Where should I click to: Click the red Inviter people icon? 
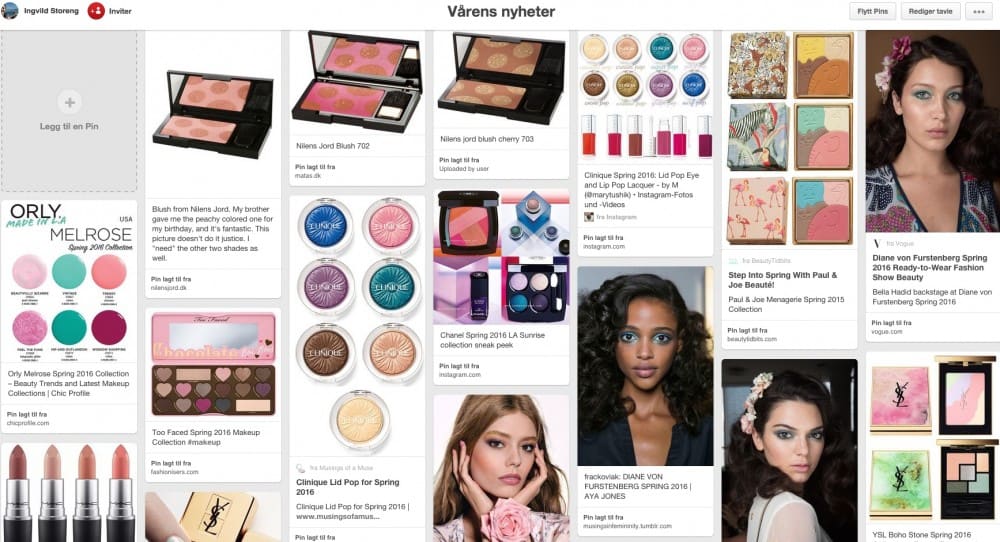96,11
